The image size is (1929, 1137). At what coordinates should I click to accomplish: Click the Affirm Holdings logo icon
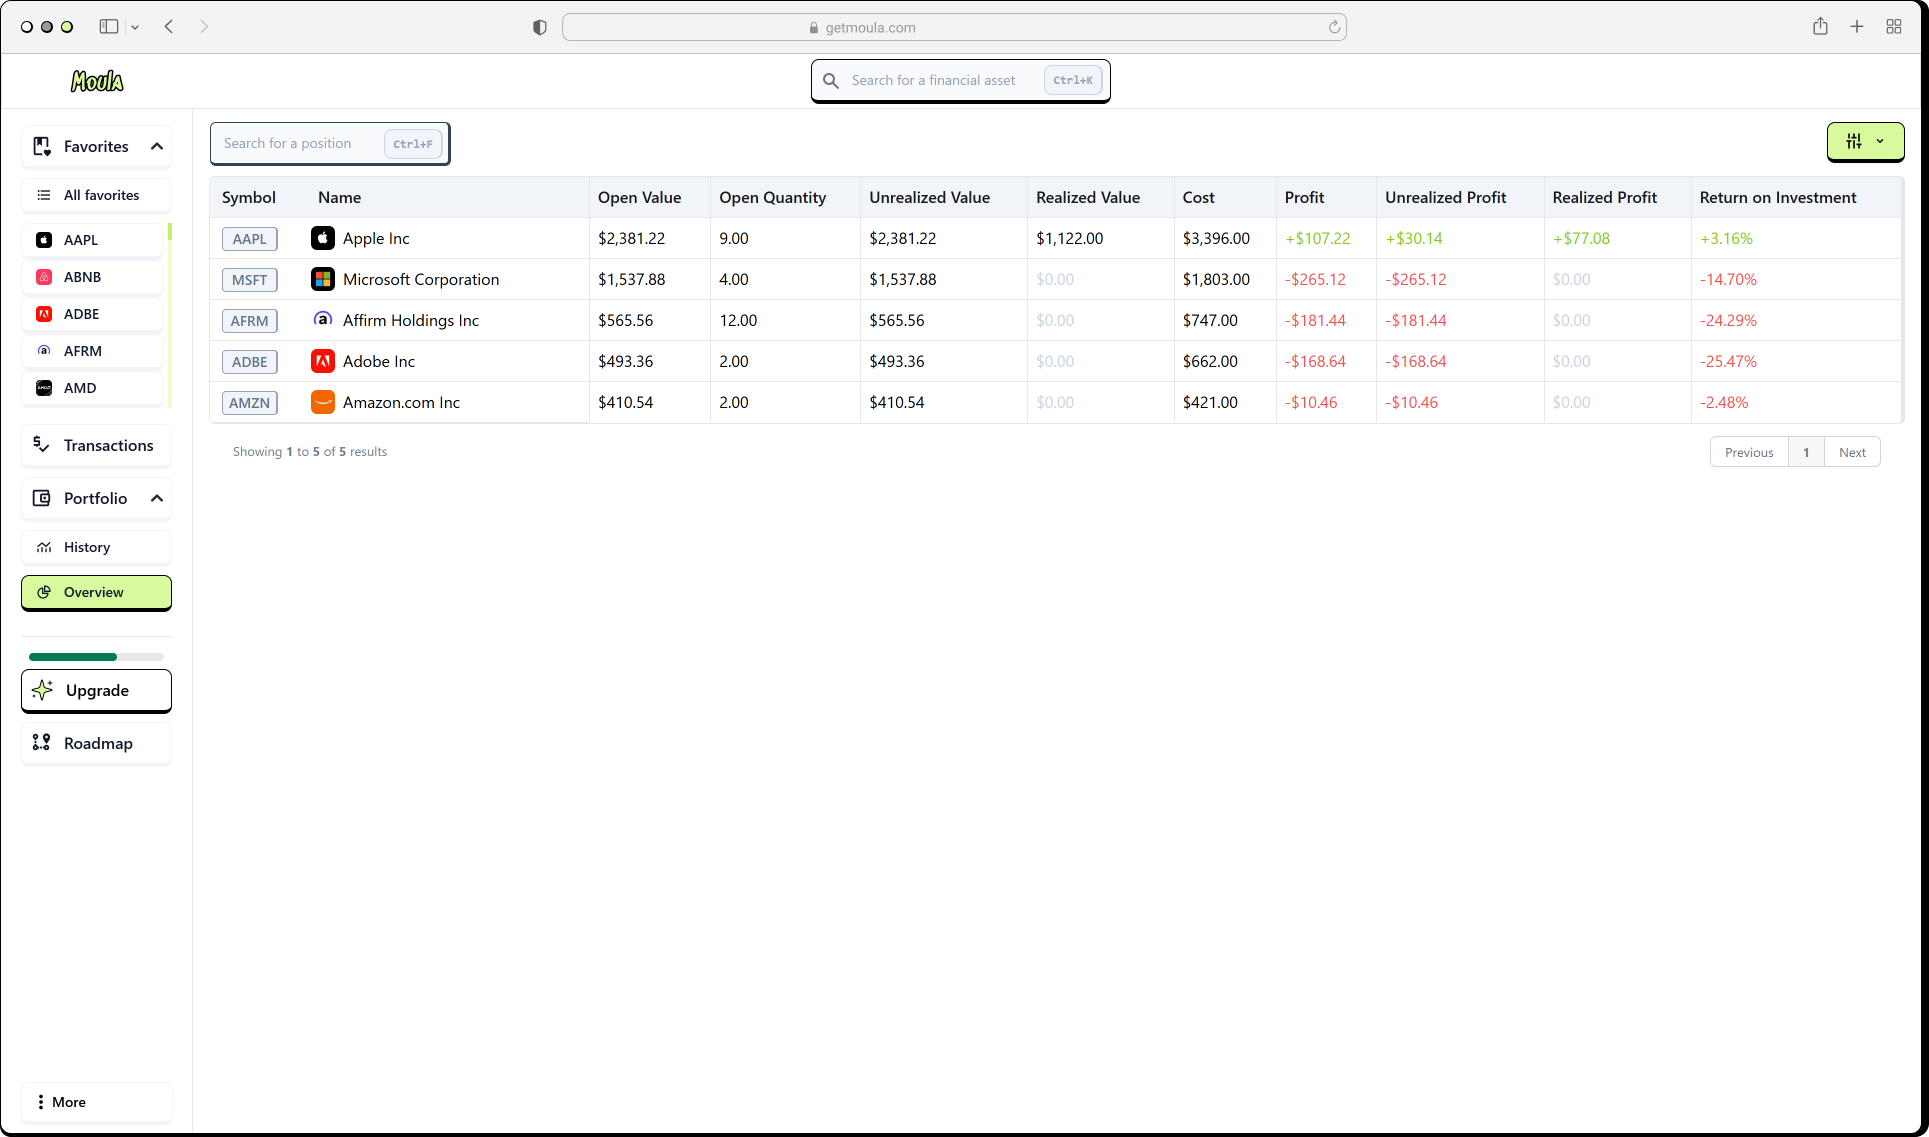[322, 320]
